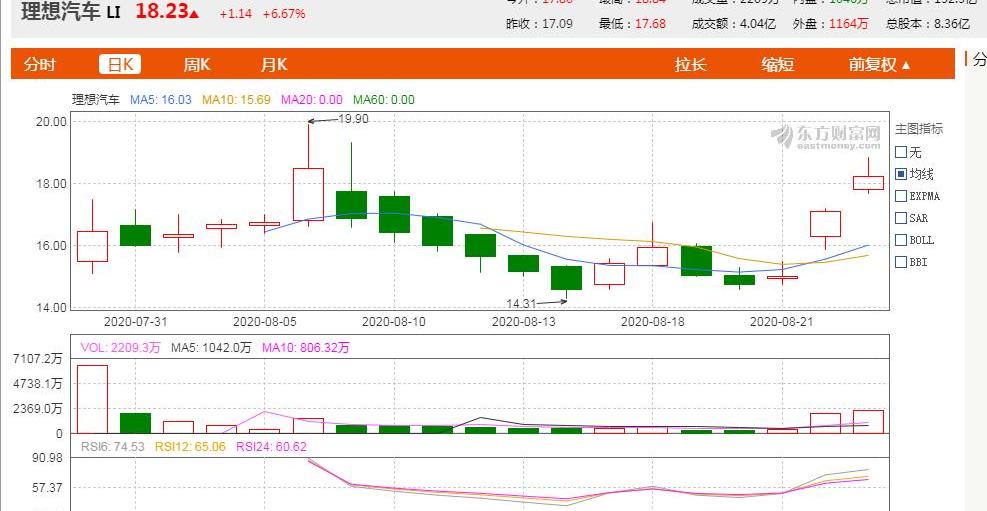
Task: Check the 无 indicator option
Action: 901,152
